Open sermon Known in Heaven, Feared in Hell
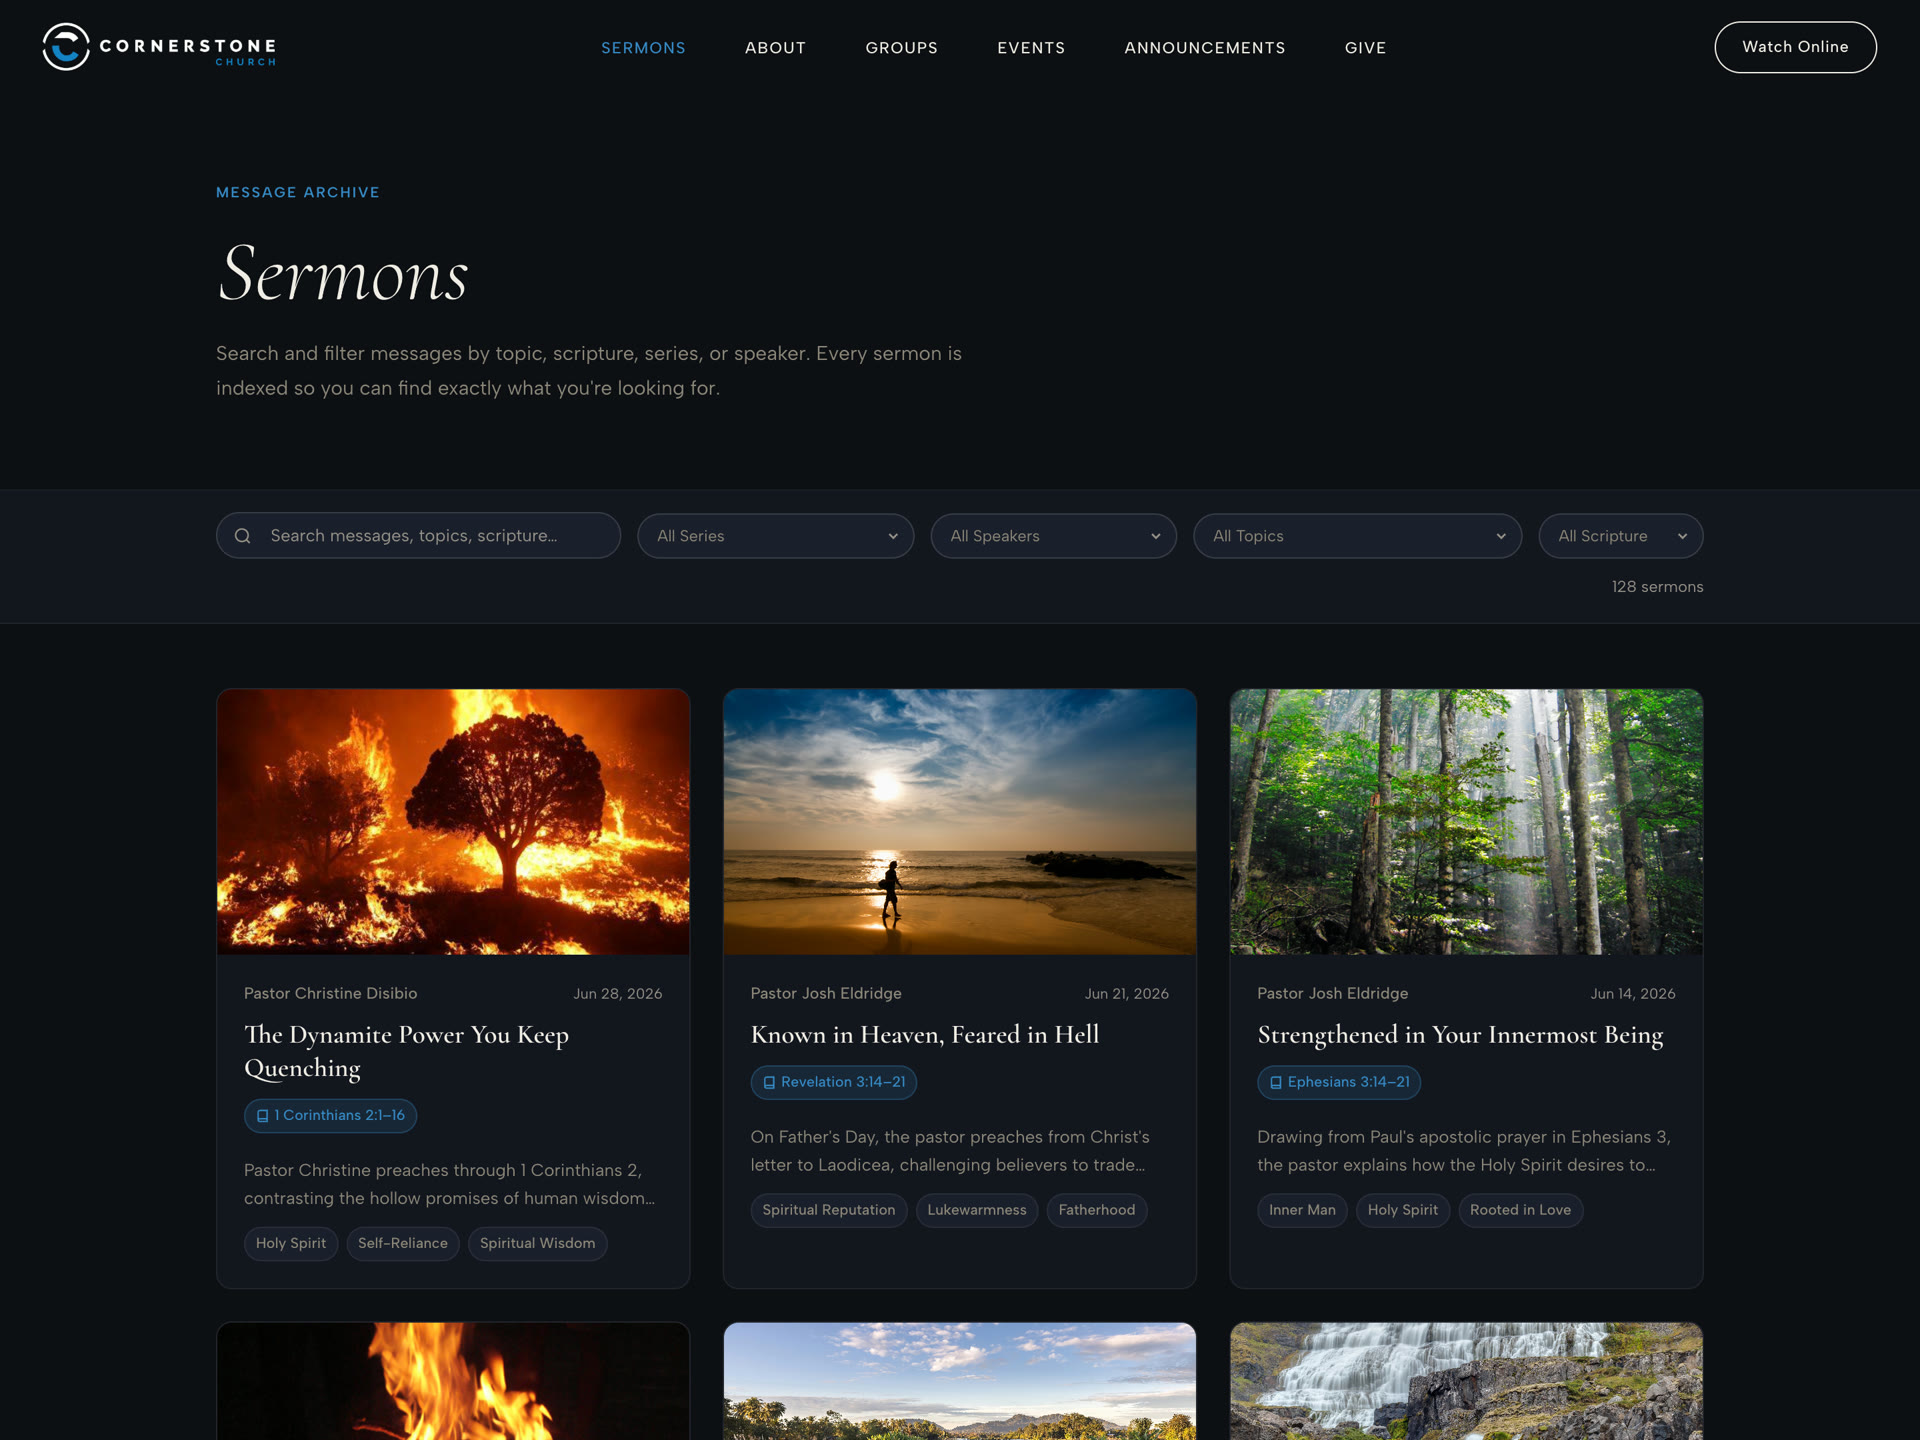 925,1035
